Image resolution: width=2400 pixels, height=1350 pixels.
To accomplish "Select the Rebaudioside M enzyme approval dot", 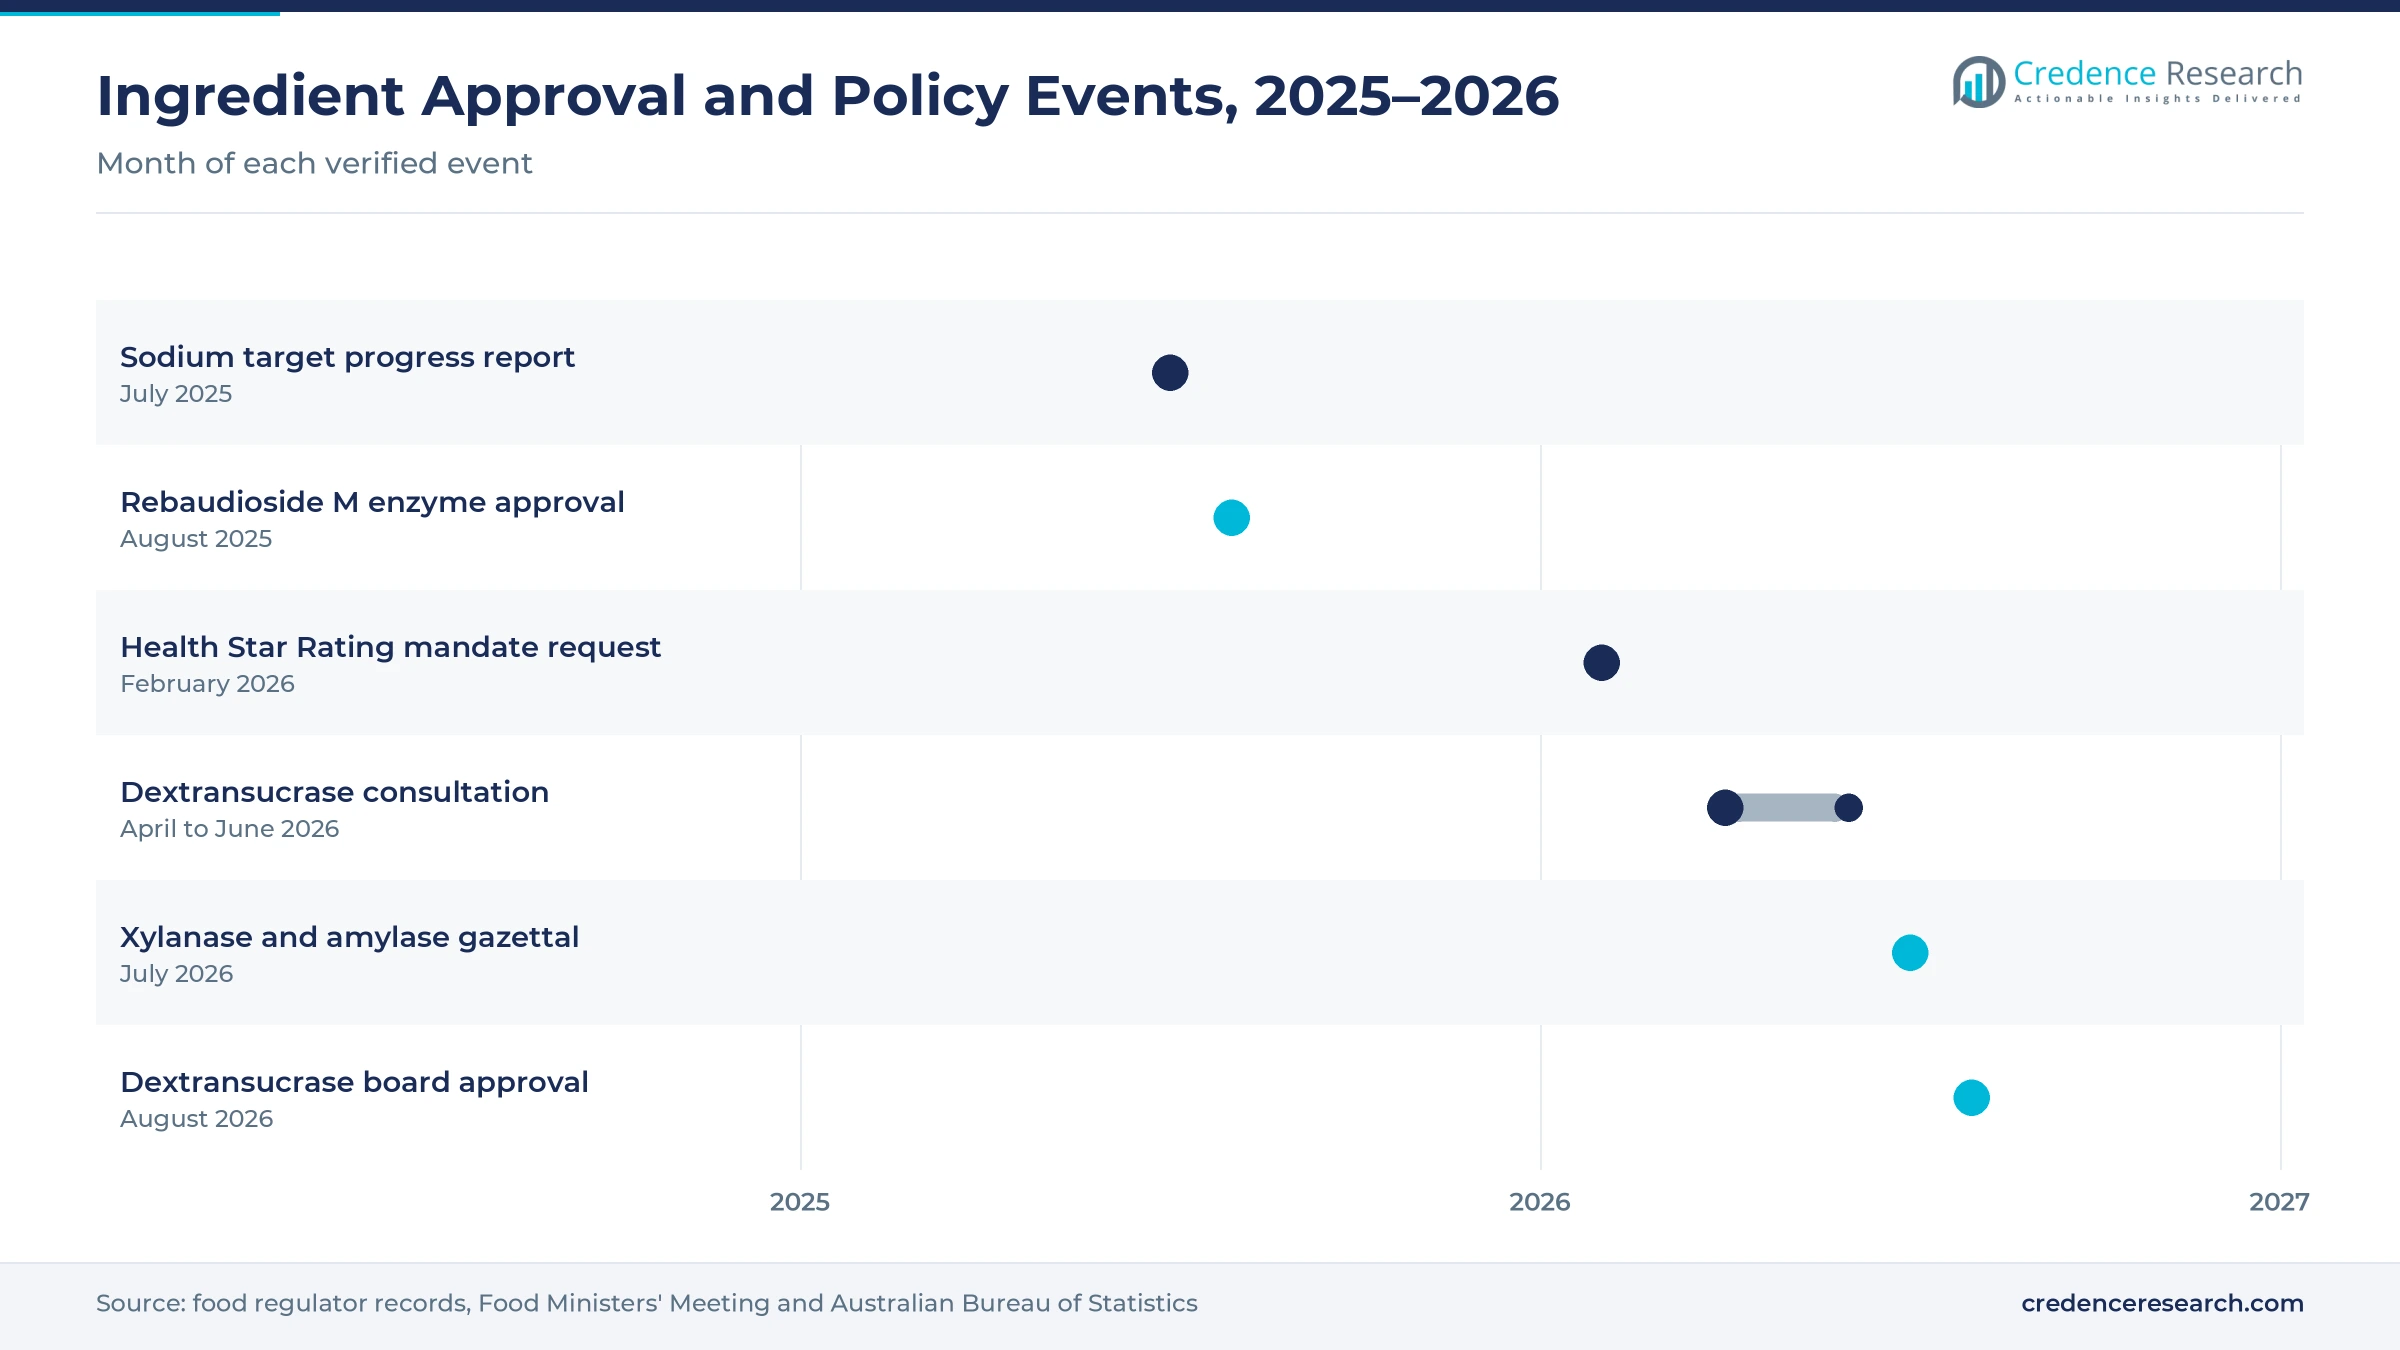I will (x=1231, y=518).
